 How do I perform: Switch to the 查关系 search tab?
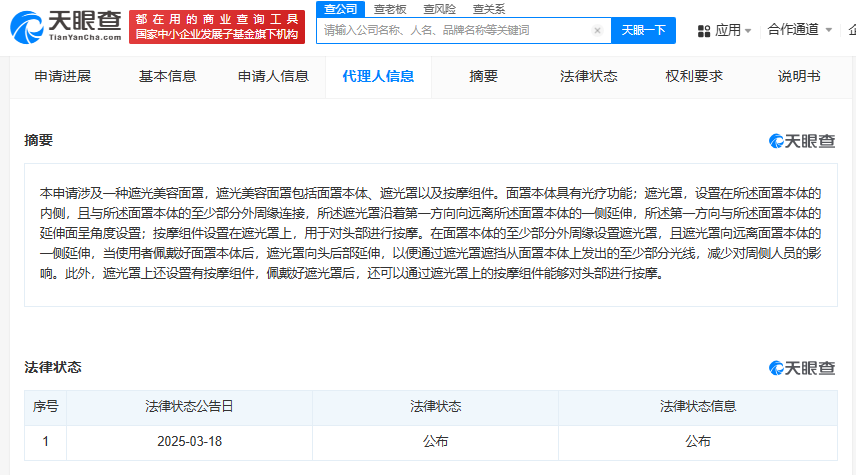pyautogui.click(x=489, y=9)
